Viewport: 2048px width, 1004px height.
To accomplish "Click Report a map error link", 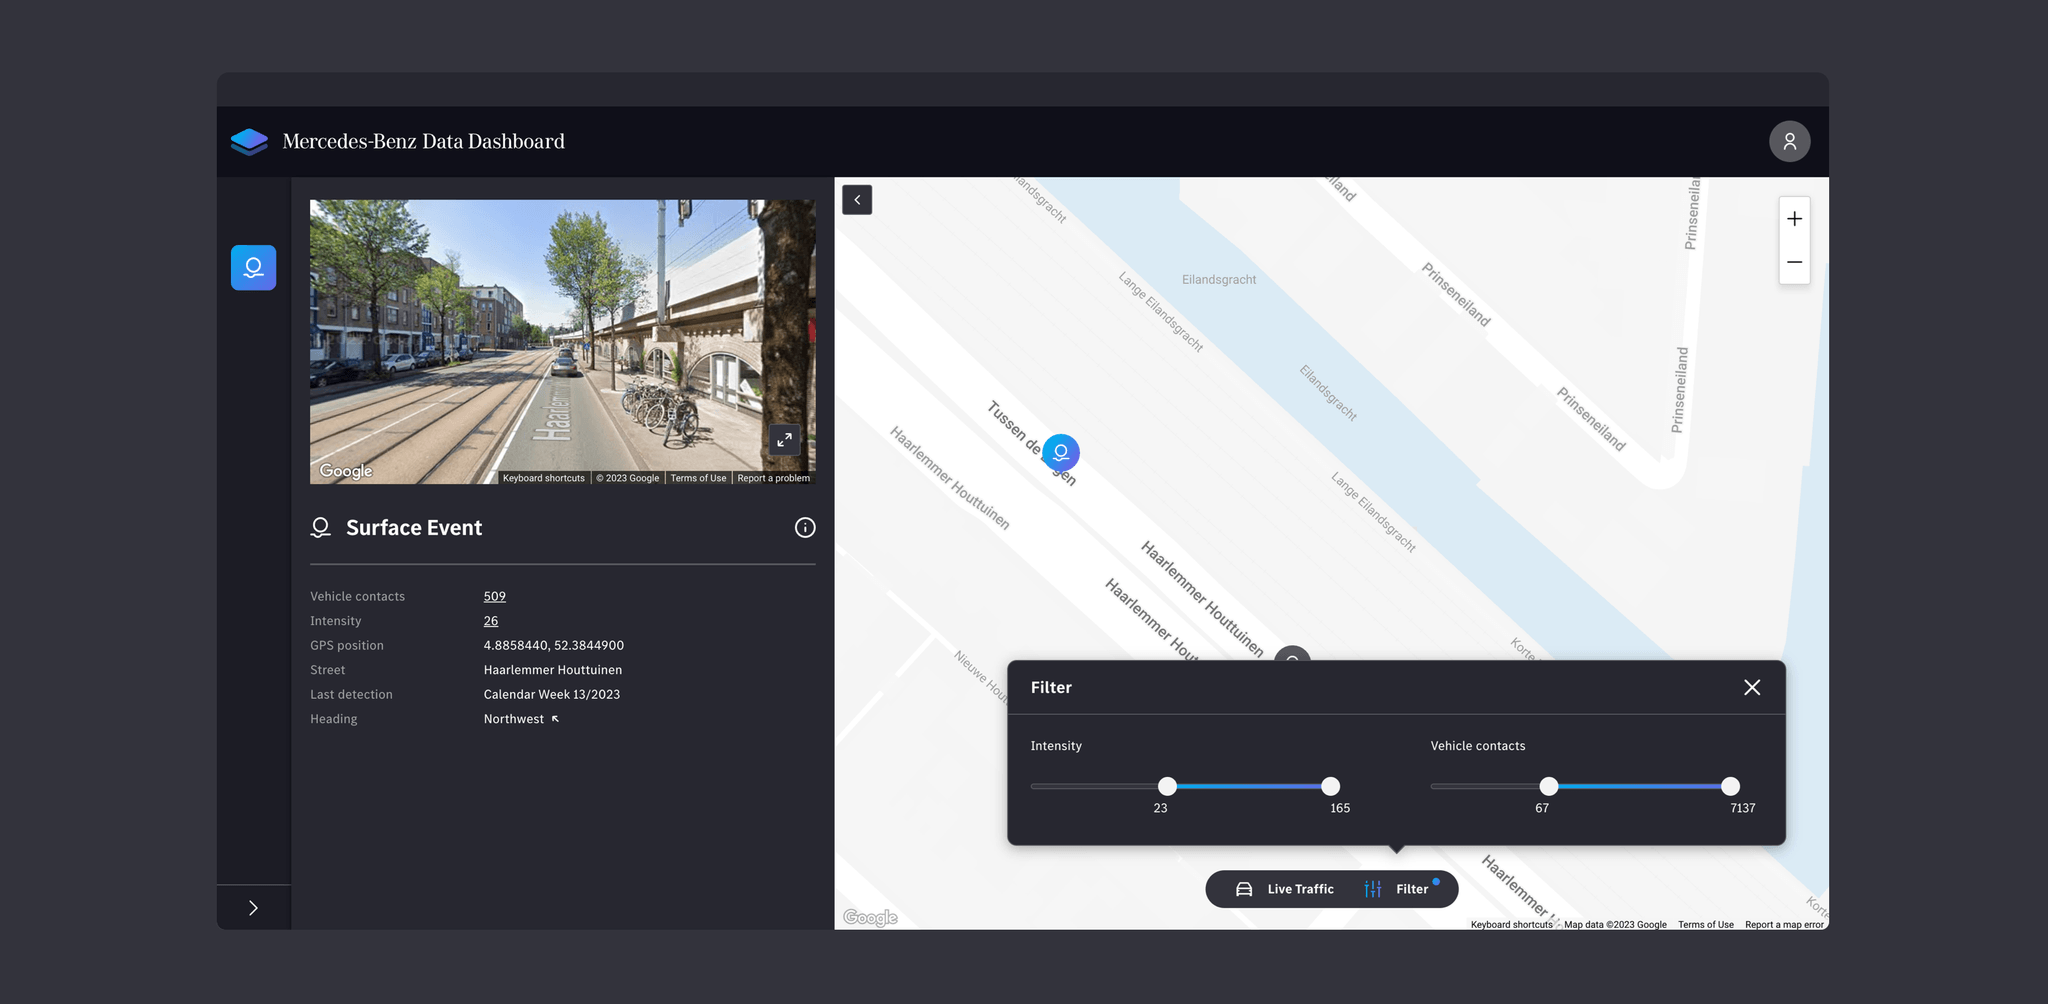I will tap(1784, 925).
